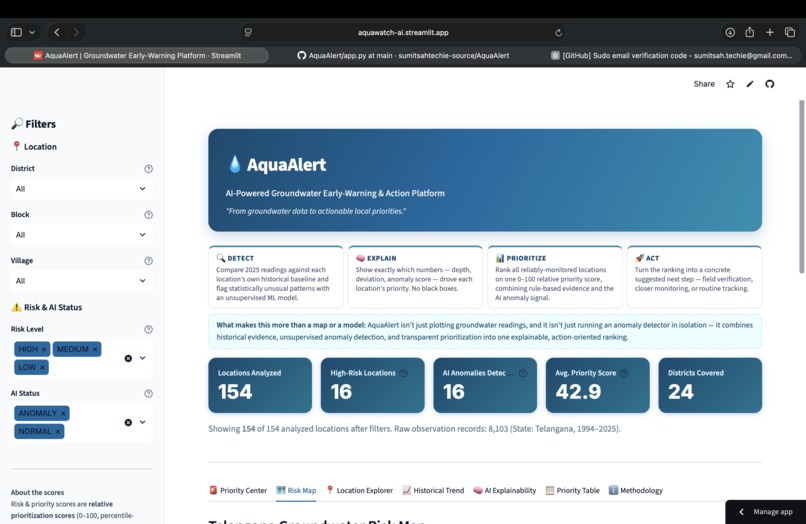806x524 pixels.
Task: Expand the AI Status multiselect chevron
Action: click(142, 422)
